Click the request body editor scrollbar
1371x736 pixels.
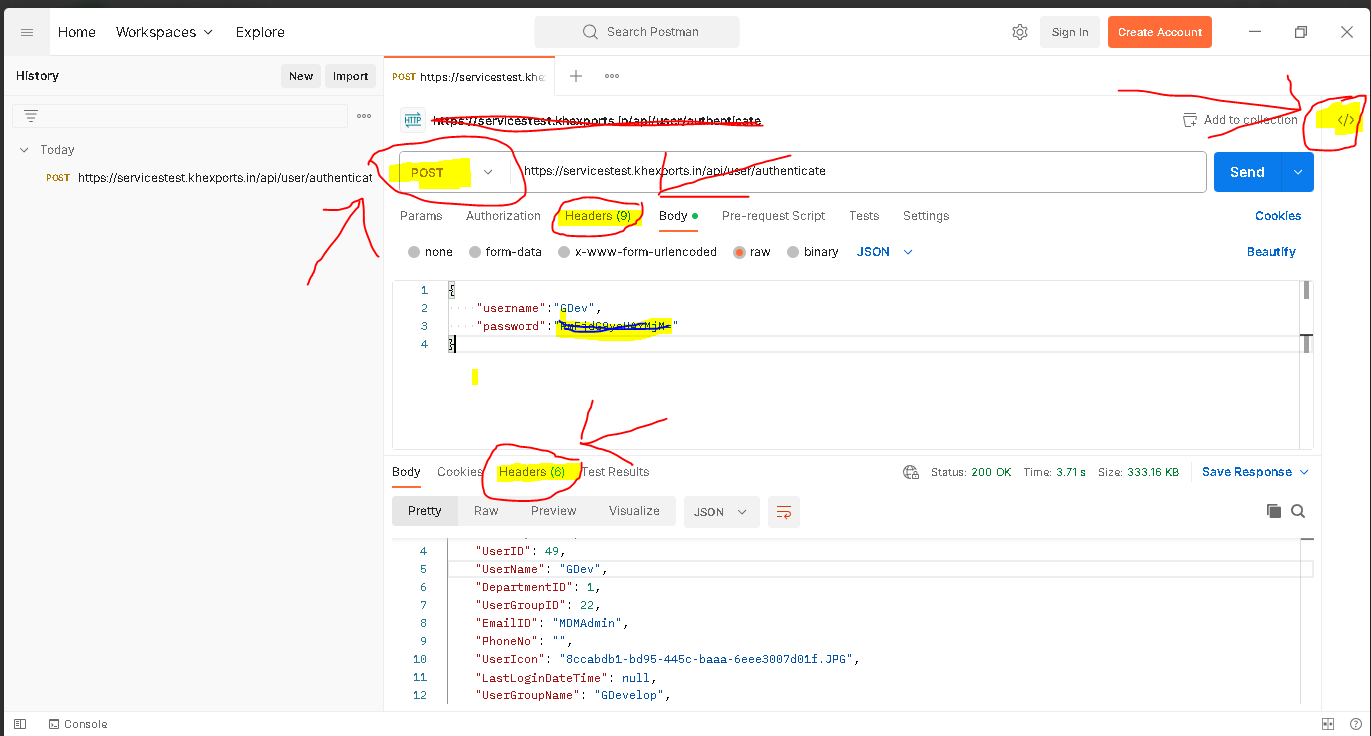click(x=1305, y=320)
